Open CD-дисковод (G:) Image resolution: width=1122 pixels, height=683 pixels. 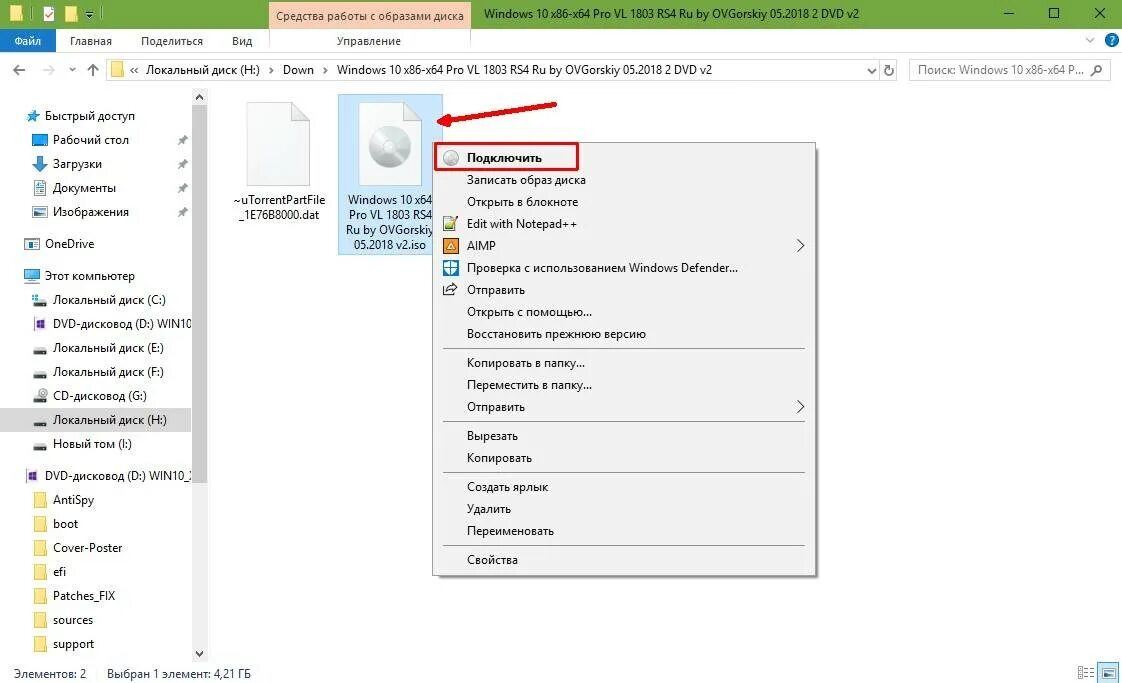(x=99, y=396)
